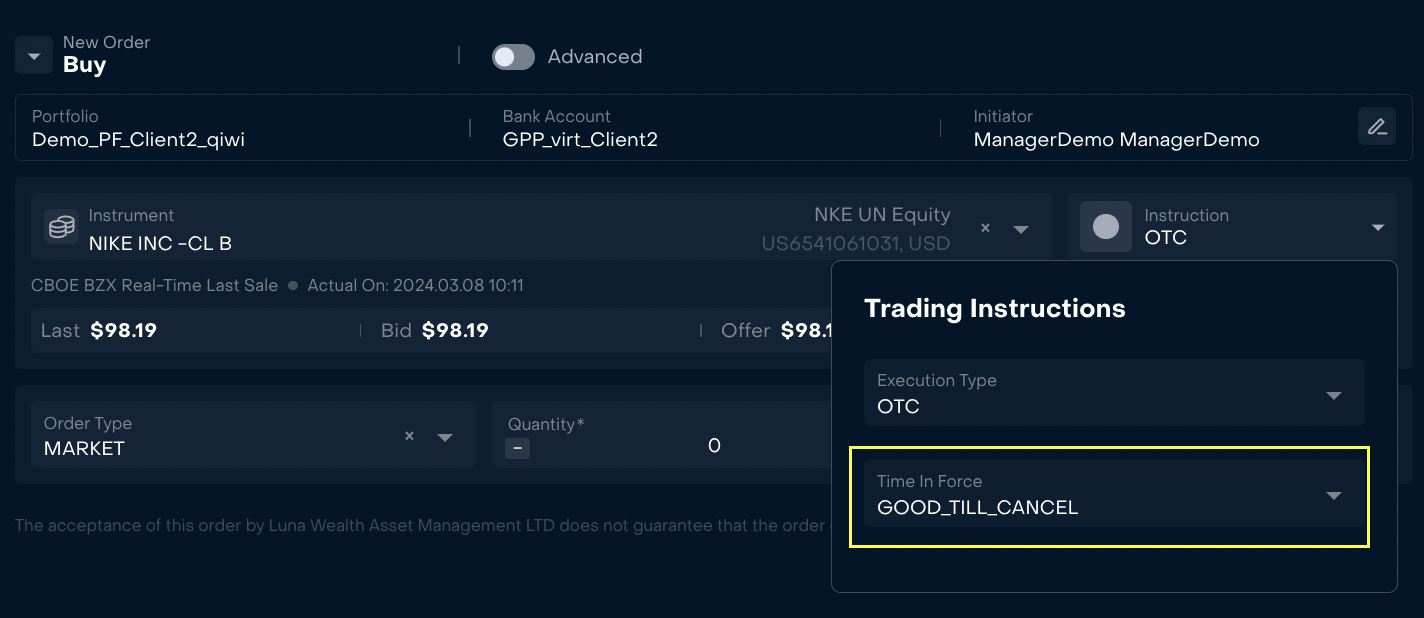Open the Instruction OTC dropdown

point(1378,228)
